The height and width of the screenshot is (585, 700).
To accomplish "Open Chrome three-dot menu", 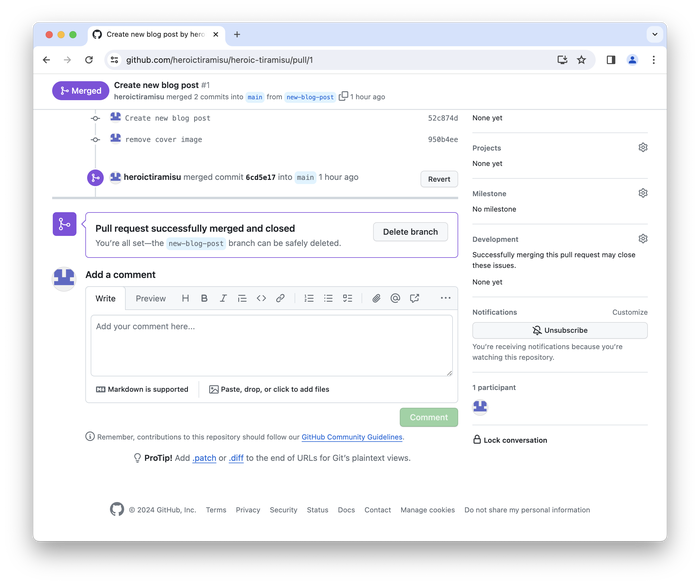I will [x=654, y=60].
